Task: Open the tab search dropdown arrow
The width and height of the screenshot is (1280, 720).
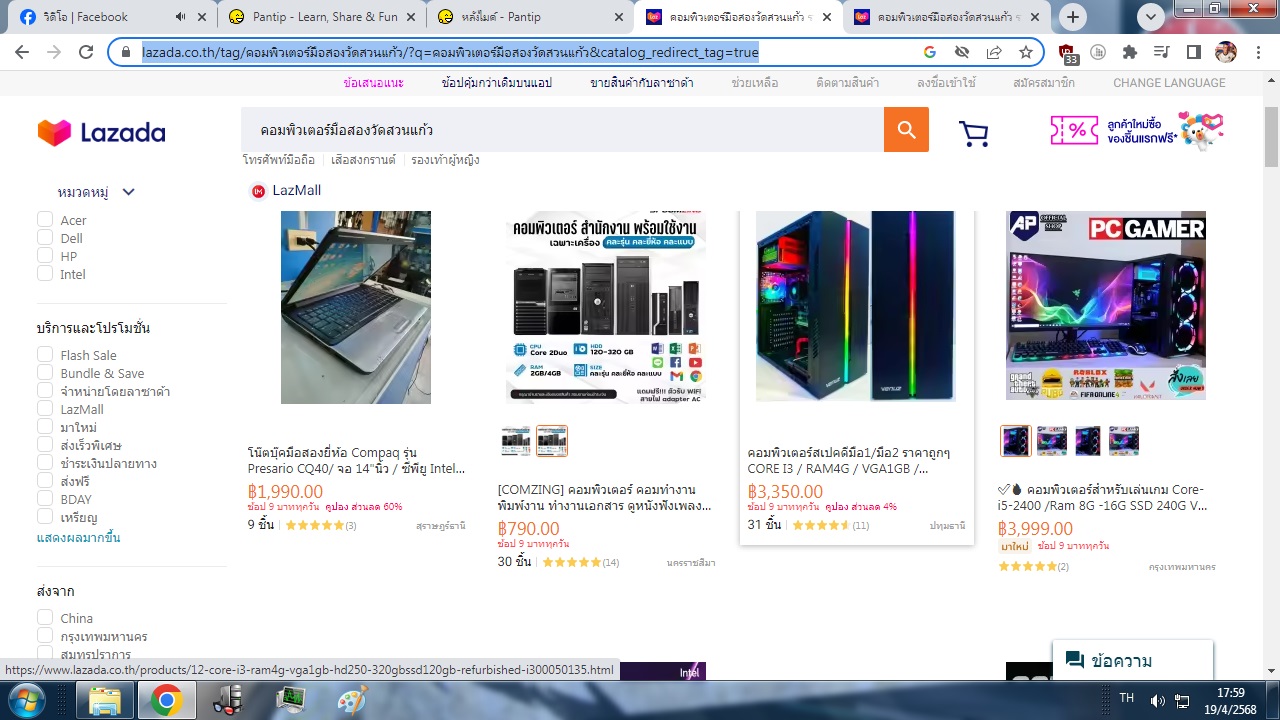Action: tap(1151, 16)
